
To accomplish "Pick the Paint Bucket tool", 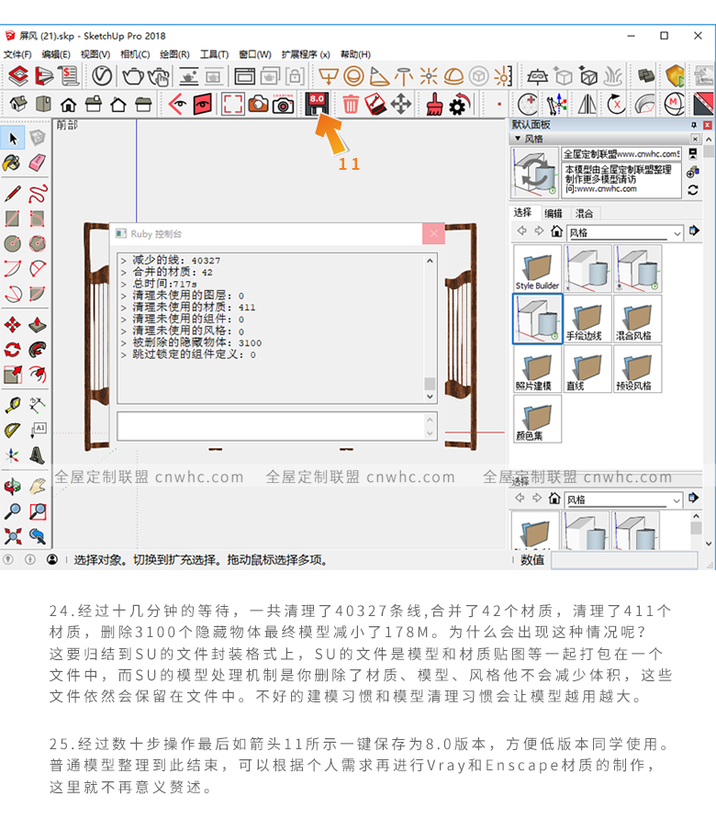I will 13,163.
